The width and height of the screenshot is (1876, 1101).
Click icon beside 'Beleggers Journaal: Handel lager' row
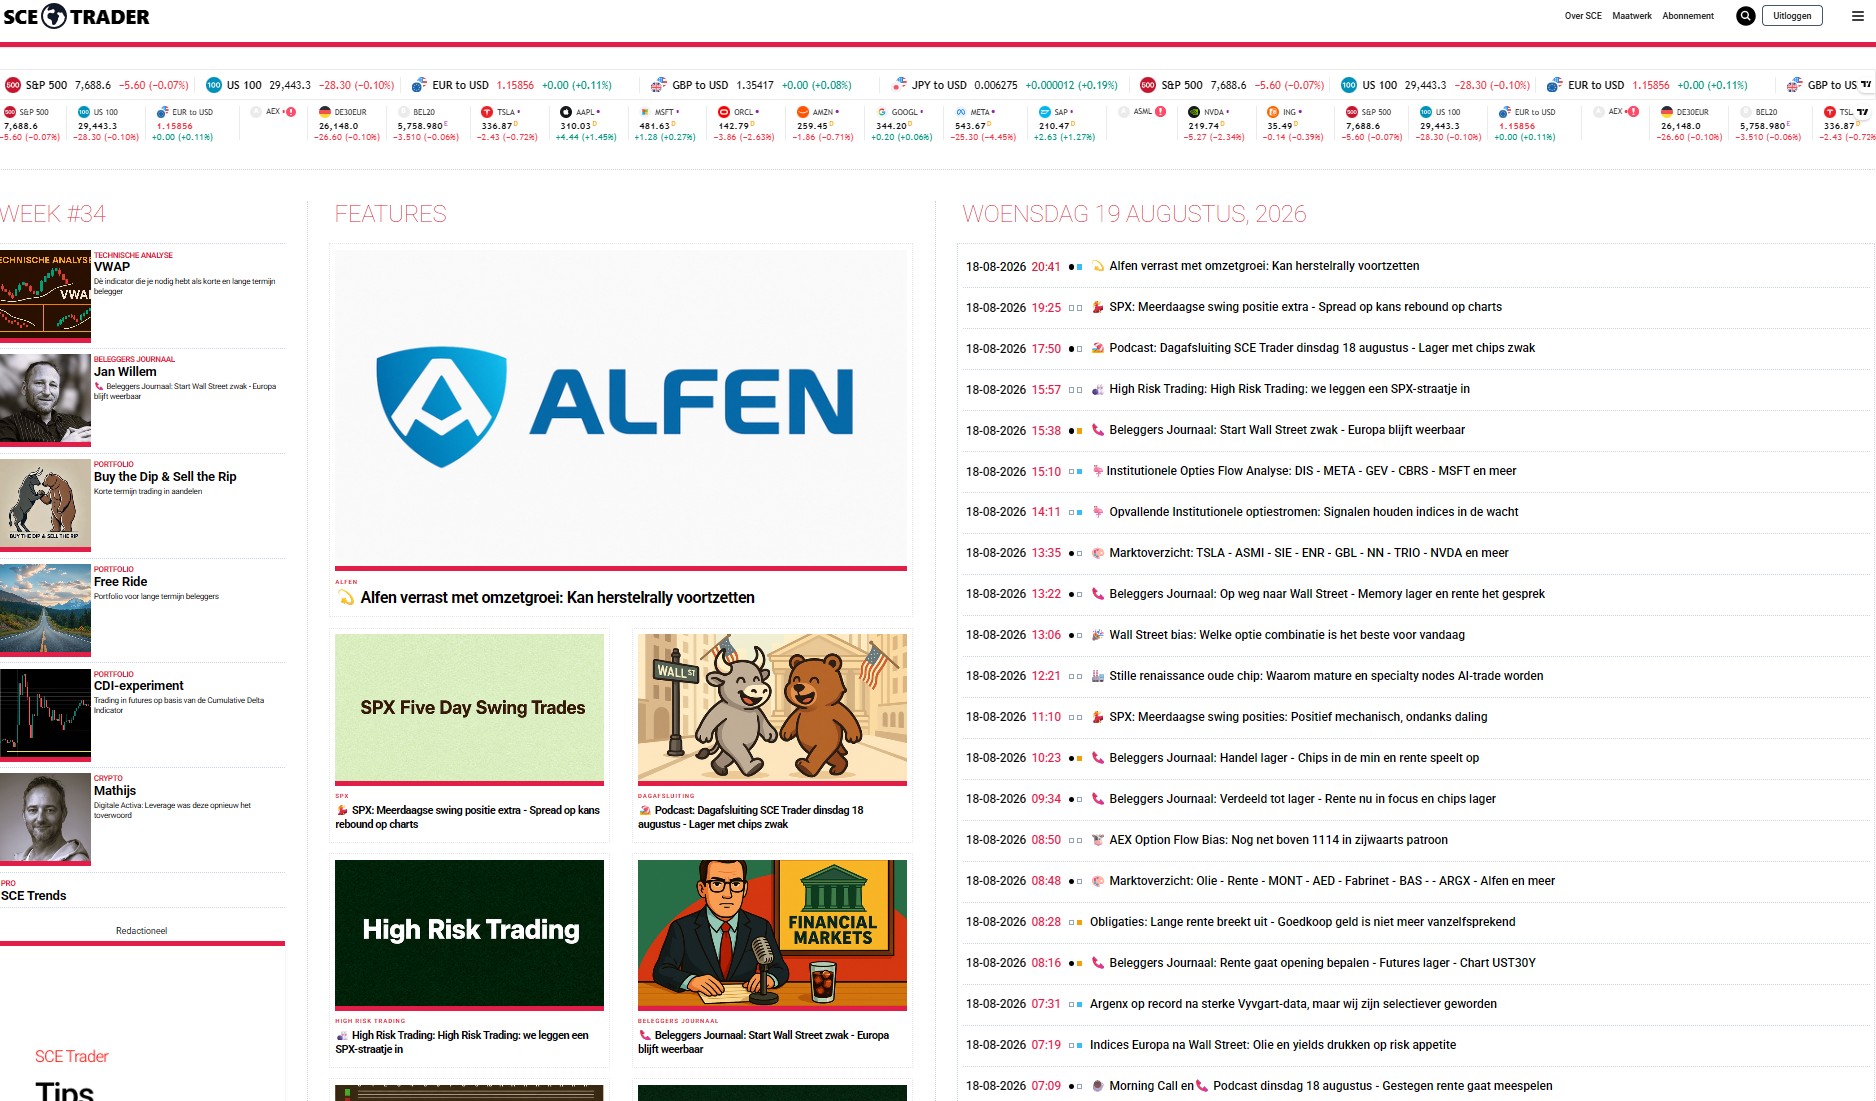tap(1098, 758)
